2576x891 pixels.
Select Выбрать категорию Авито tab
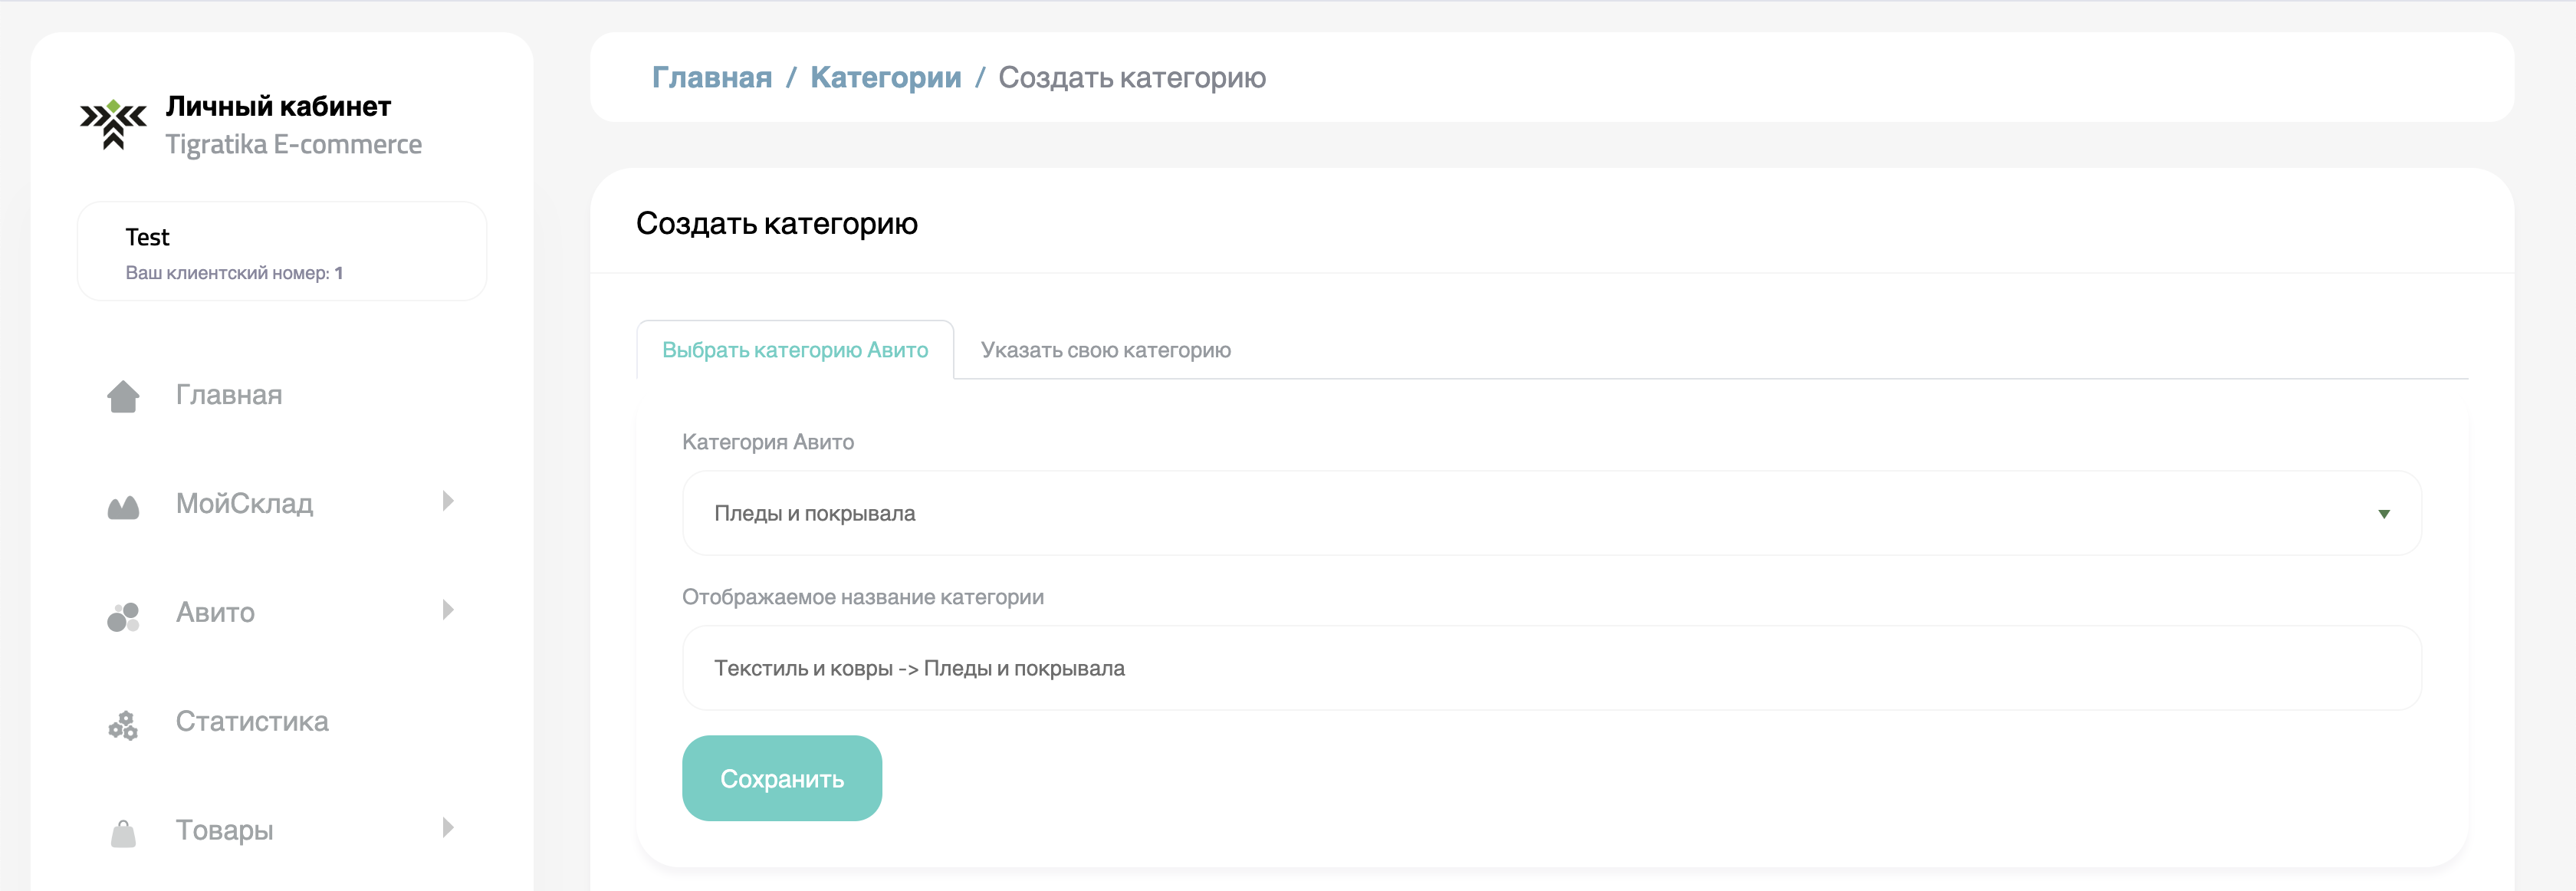(795, 350)
